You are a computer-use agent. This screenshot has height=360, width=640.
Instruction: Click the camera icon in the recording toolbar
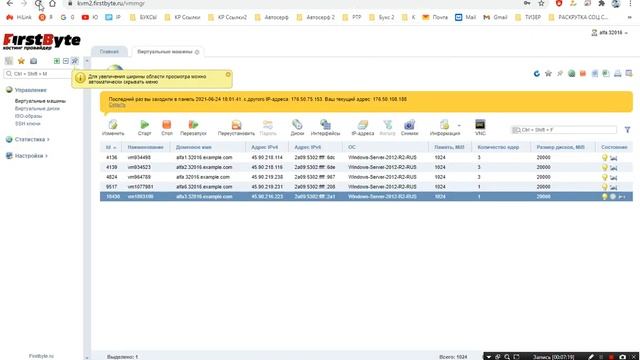pyautogui.click(x=622, y=357)
